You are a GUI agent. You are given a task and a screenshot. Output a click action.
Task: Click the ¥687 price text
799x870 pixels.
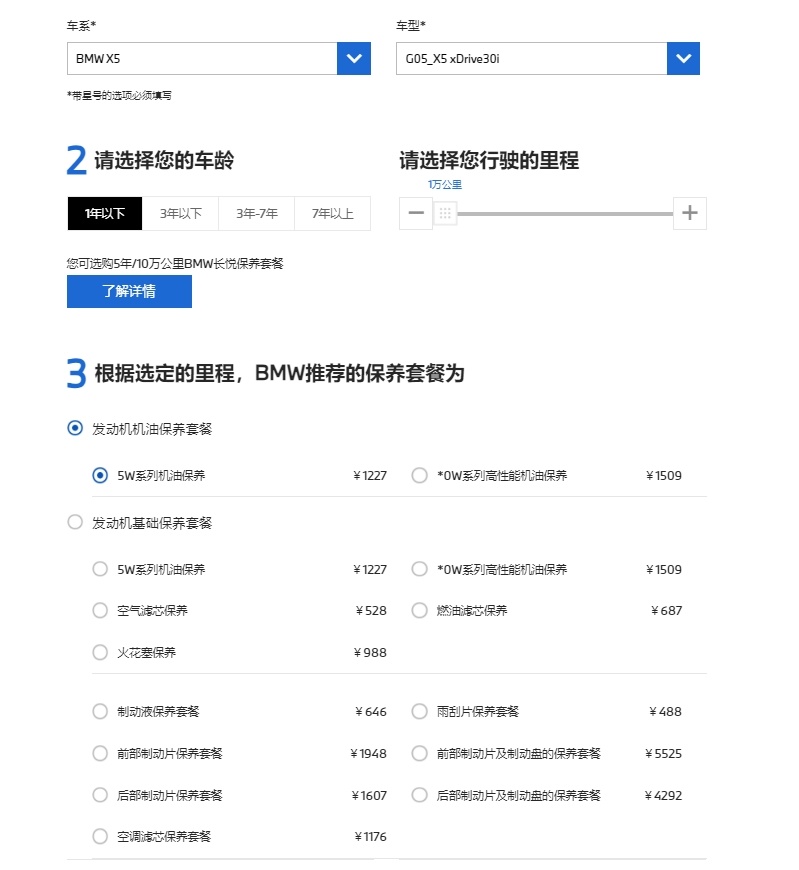tap(666, 610)
